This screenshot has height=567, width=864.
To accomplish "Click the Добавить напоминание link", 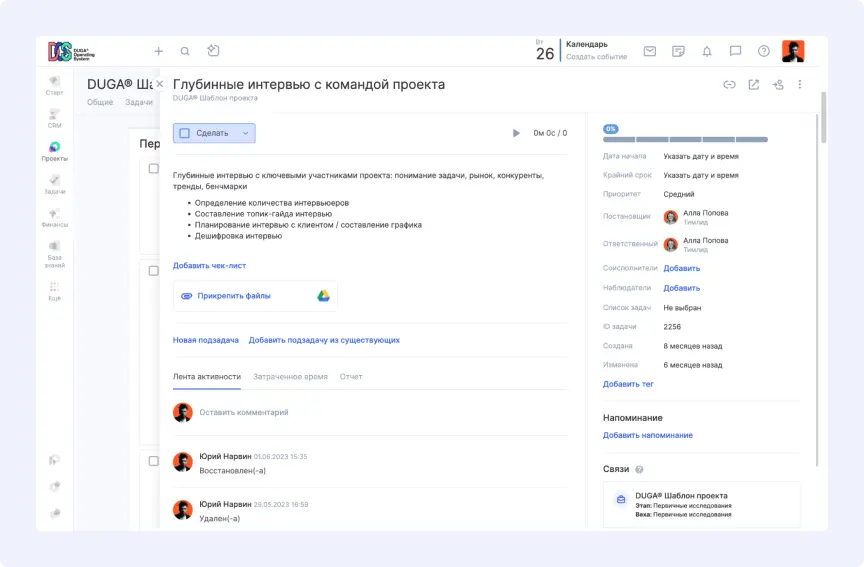I will pos(647,435).
